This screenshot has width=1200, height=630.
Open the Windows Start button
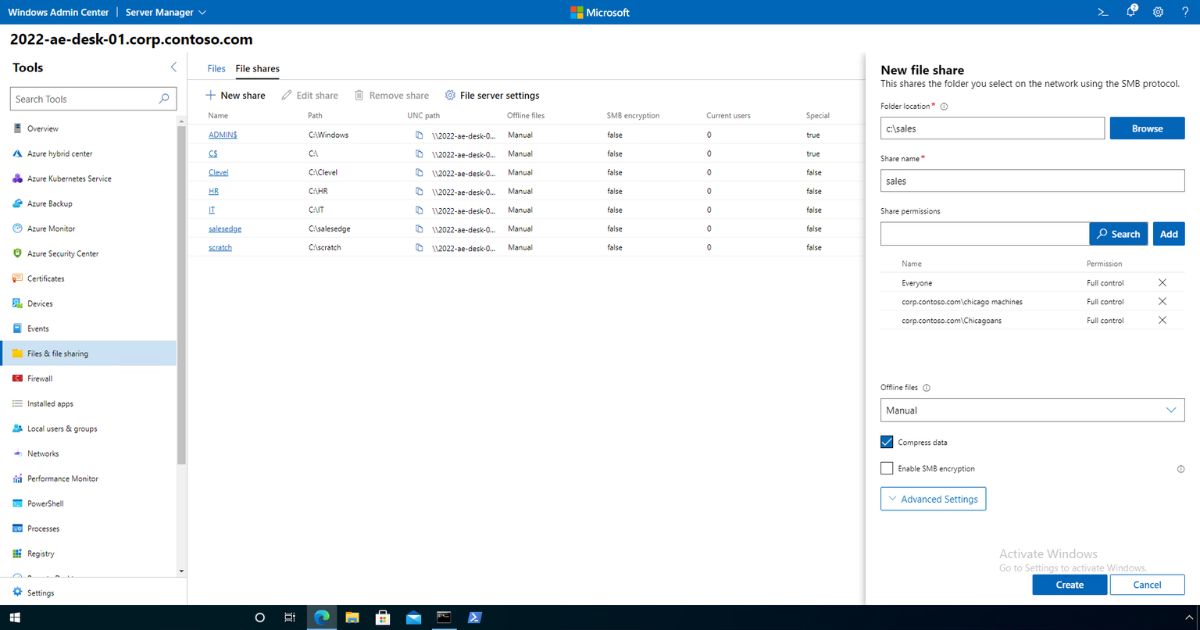click(x=15, y=618)
